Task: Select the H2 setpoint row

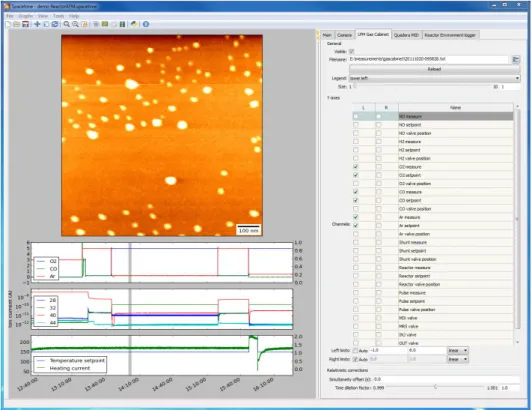Action: click(433, 150)
